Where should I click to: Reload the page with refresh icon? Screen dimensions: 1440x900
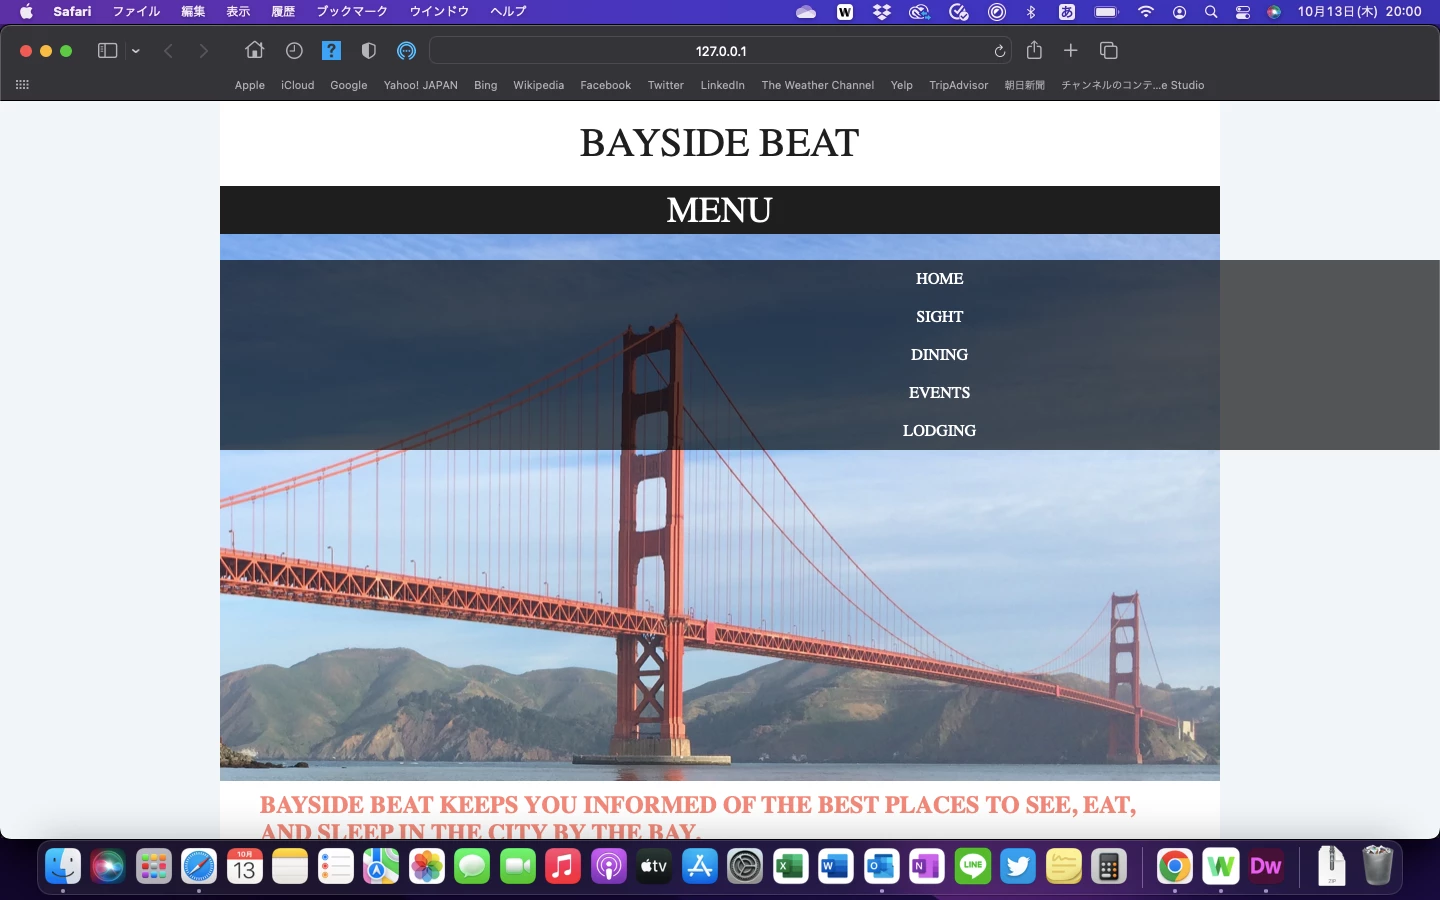(x=999, y=51)
